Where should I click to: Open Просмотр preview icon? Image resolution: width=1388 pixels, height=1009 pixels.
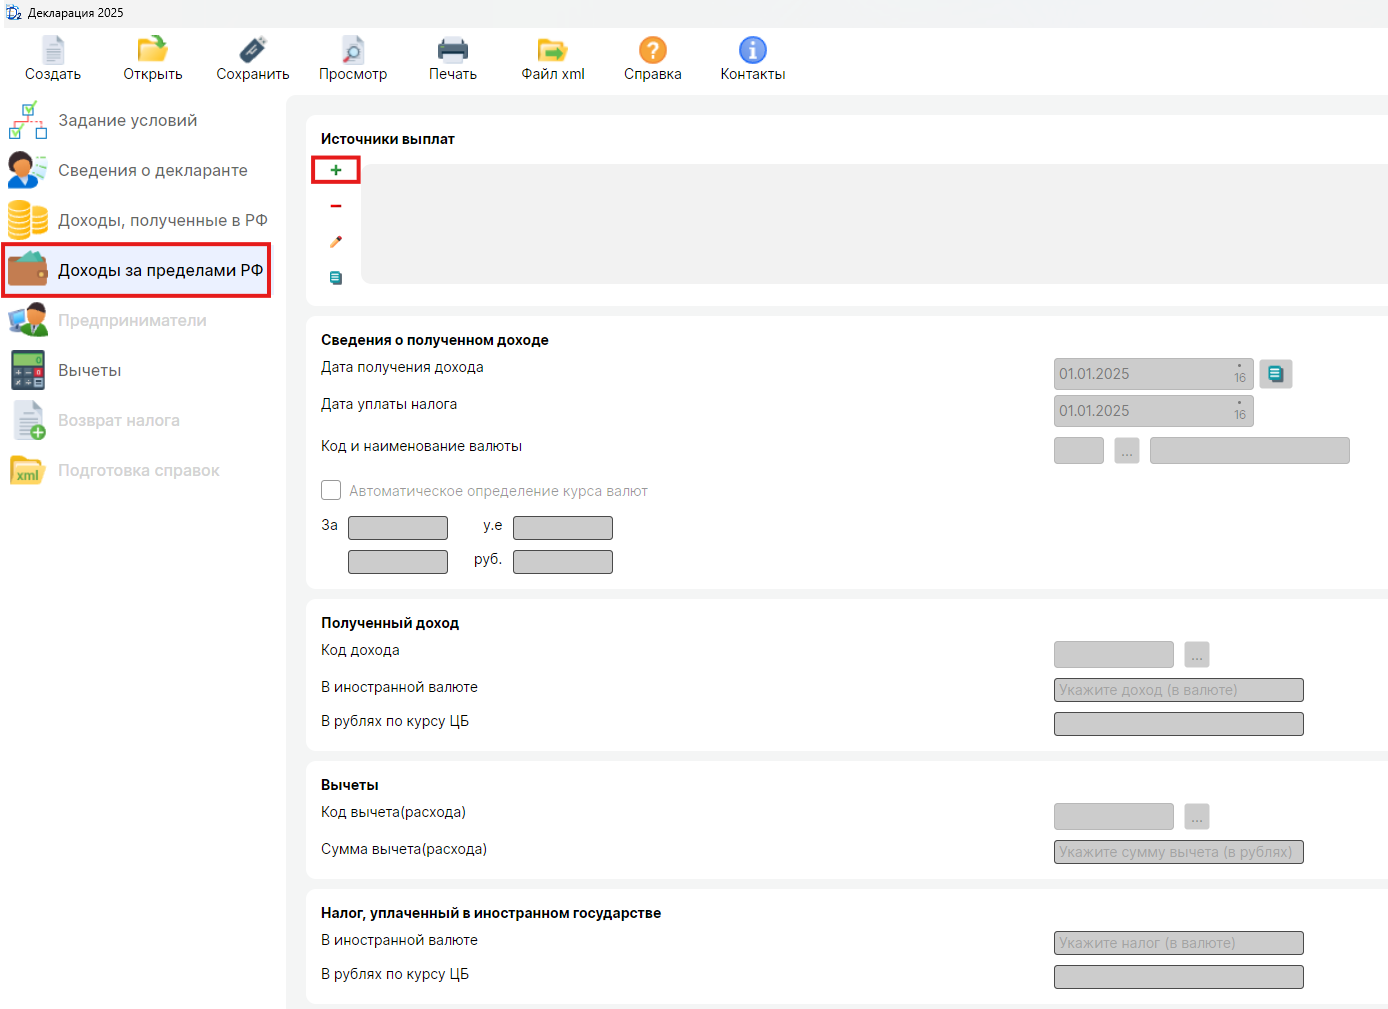coord(353,50)
